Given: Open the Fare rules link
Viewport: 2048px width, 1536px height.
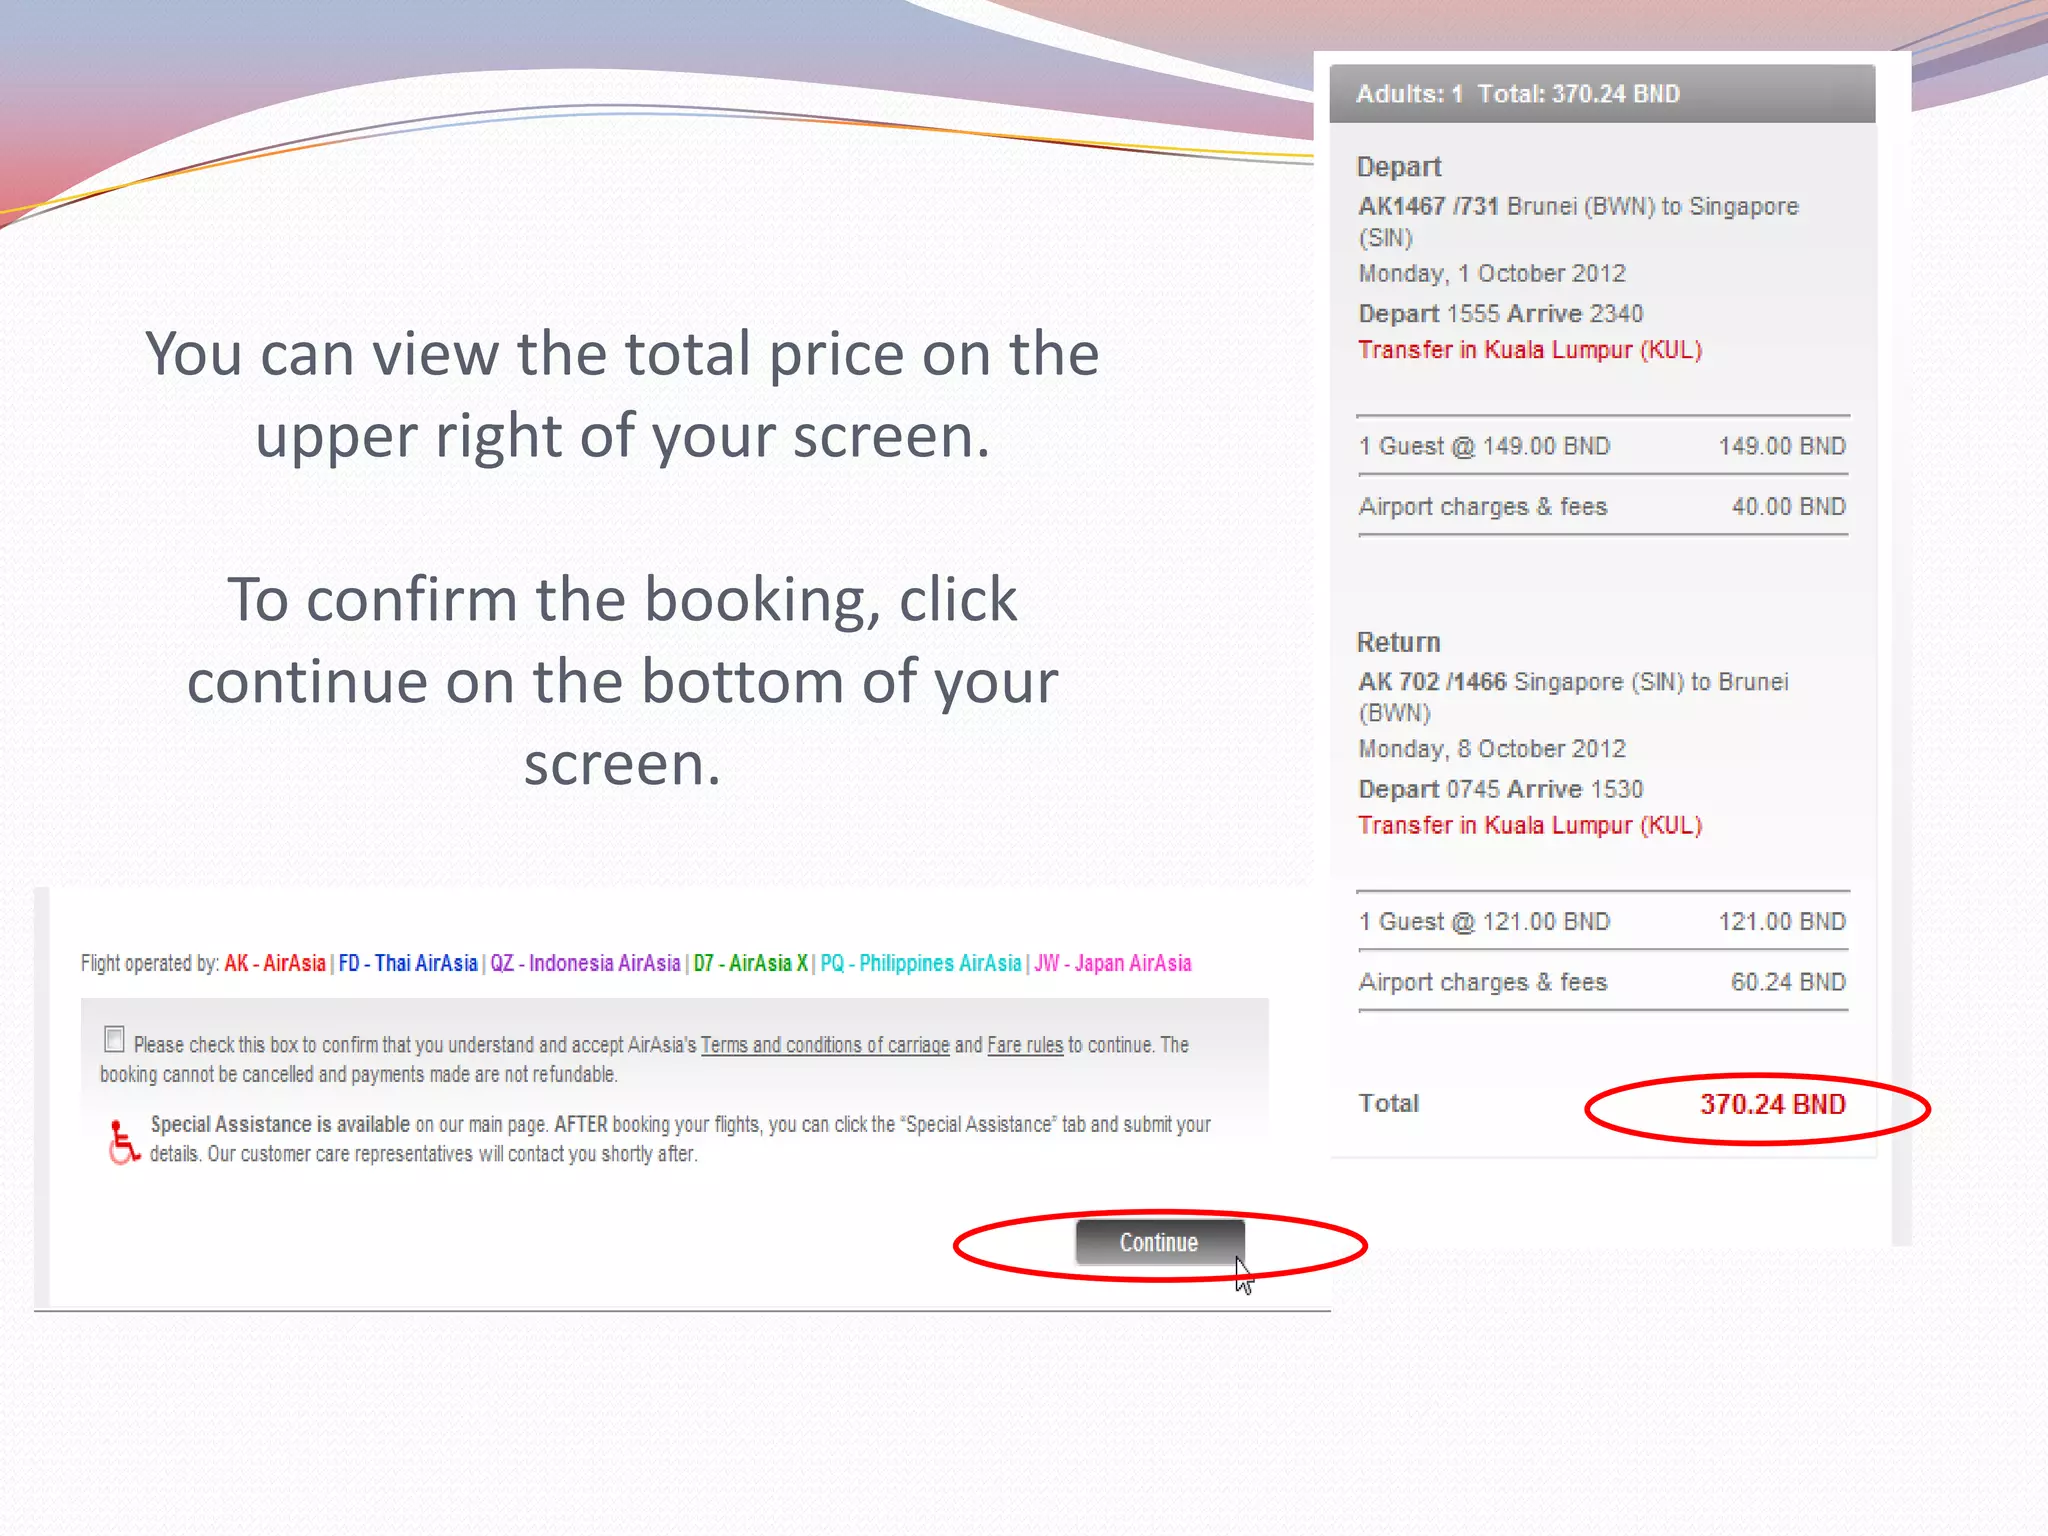Looking at the screenshot, I should [1025, 1045].
